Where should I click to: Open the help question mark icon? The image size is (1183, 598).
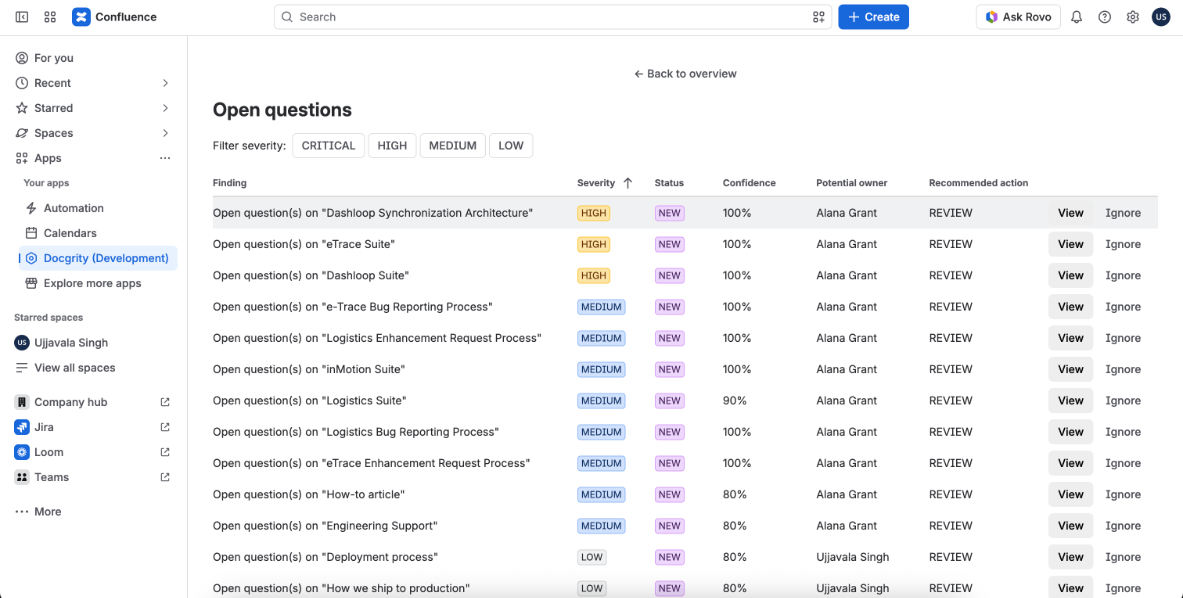click(1105, 17)
